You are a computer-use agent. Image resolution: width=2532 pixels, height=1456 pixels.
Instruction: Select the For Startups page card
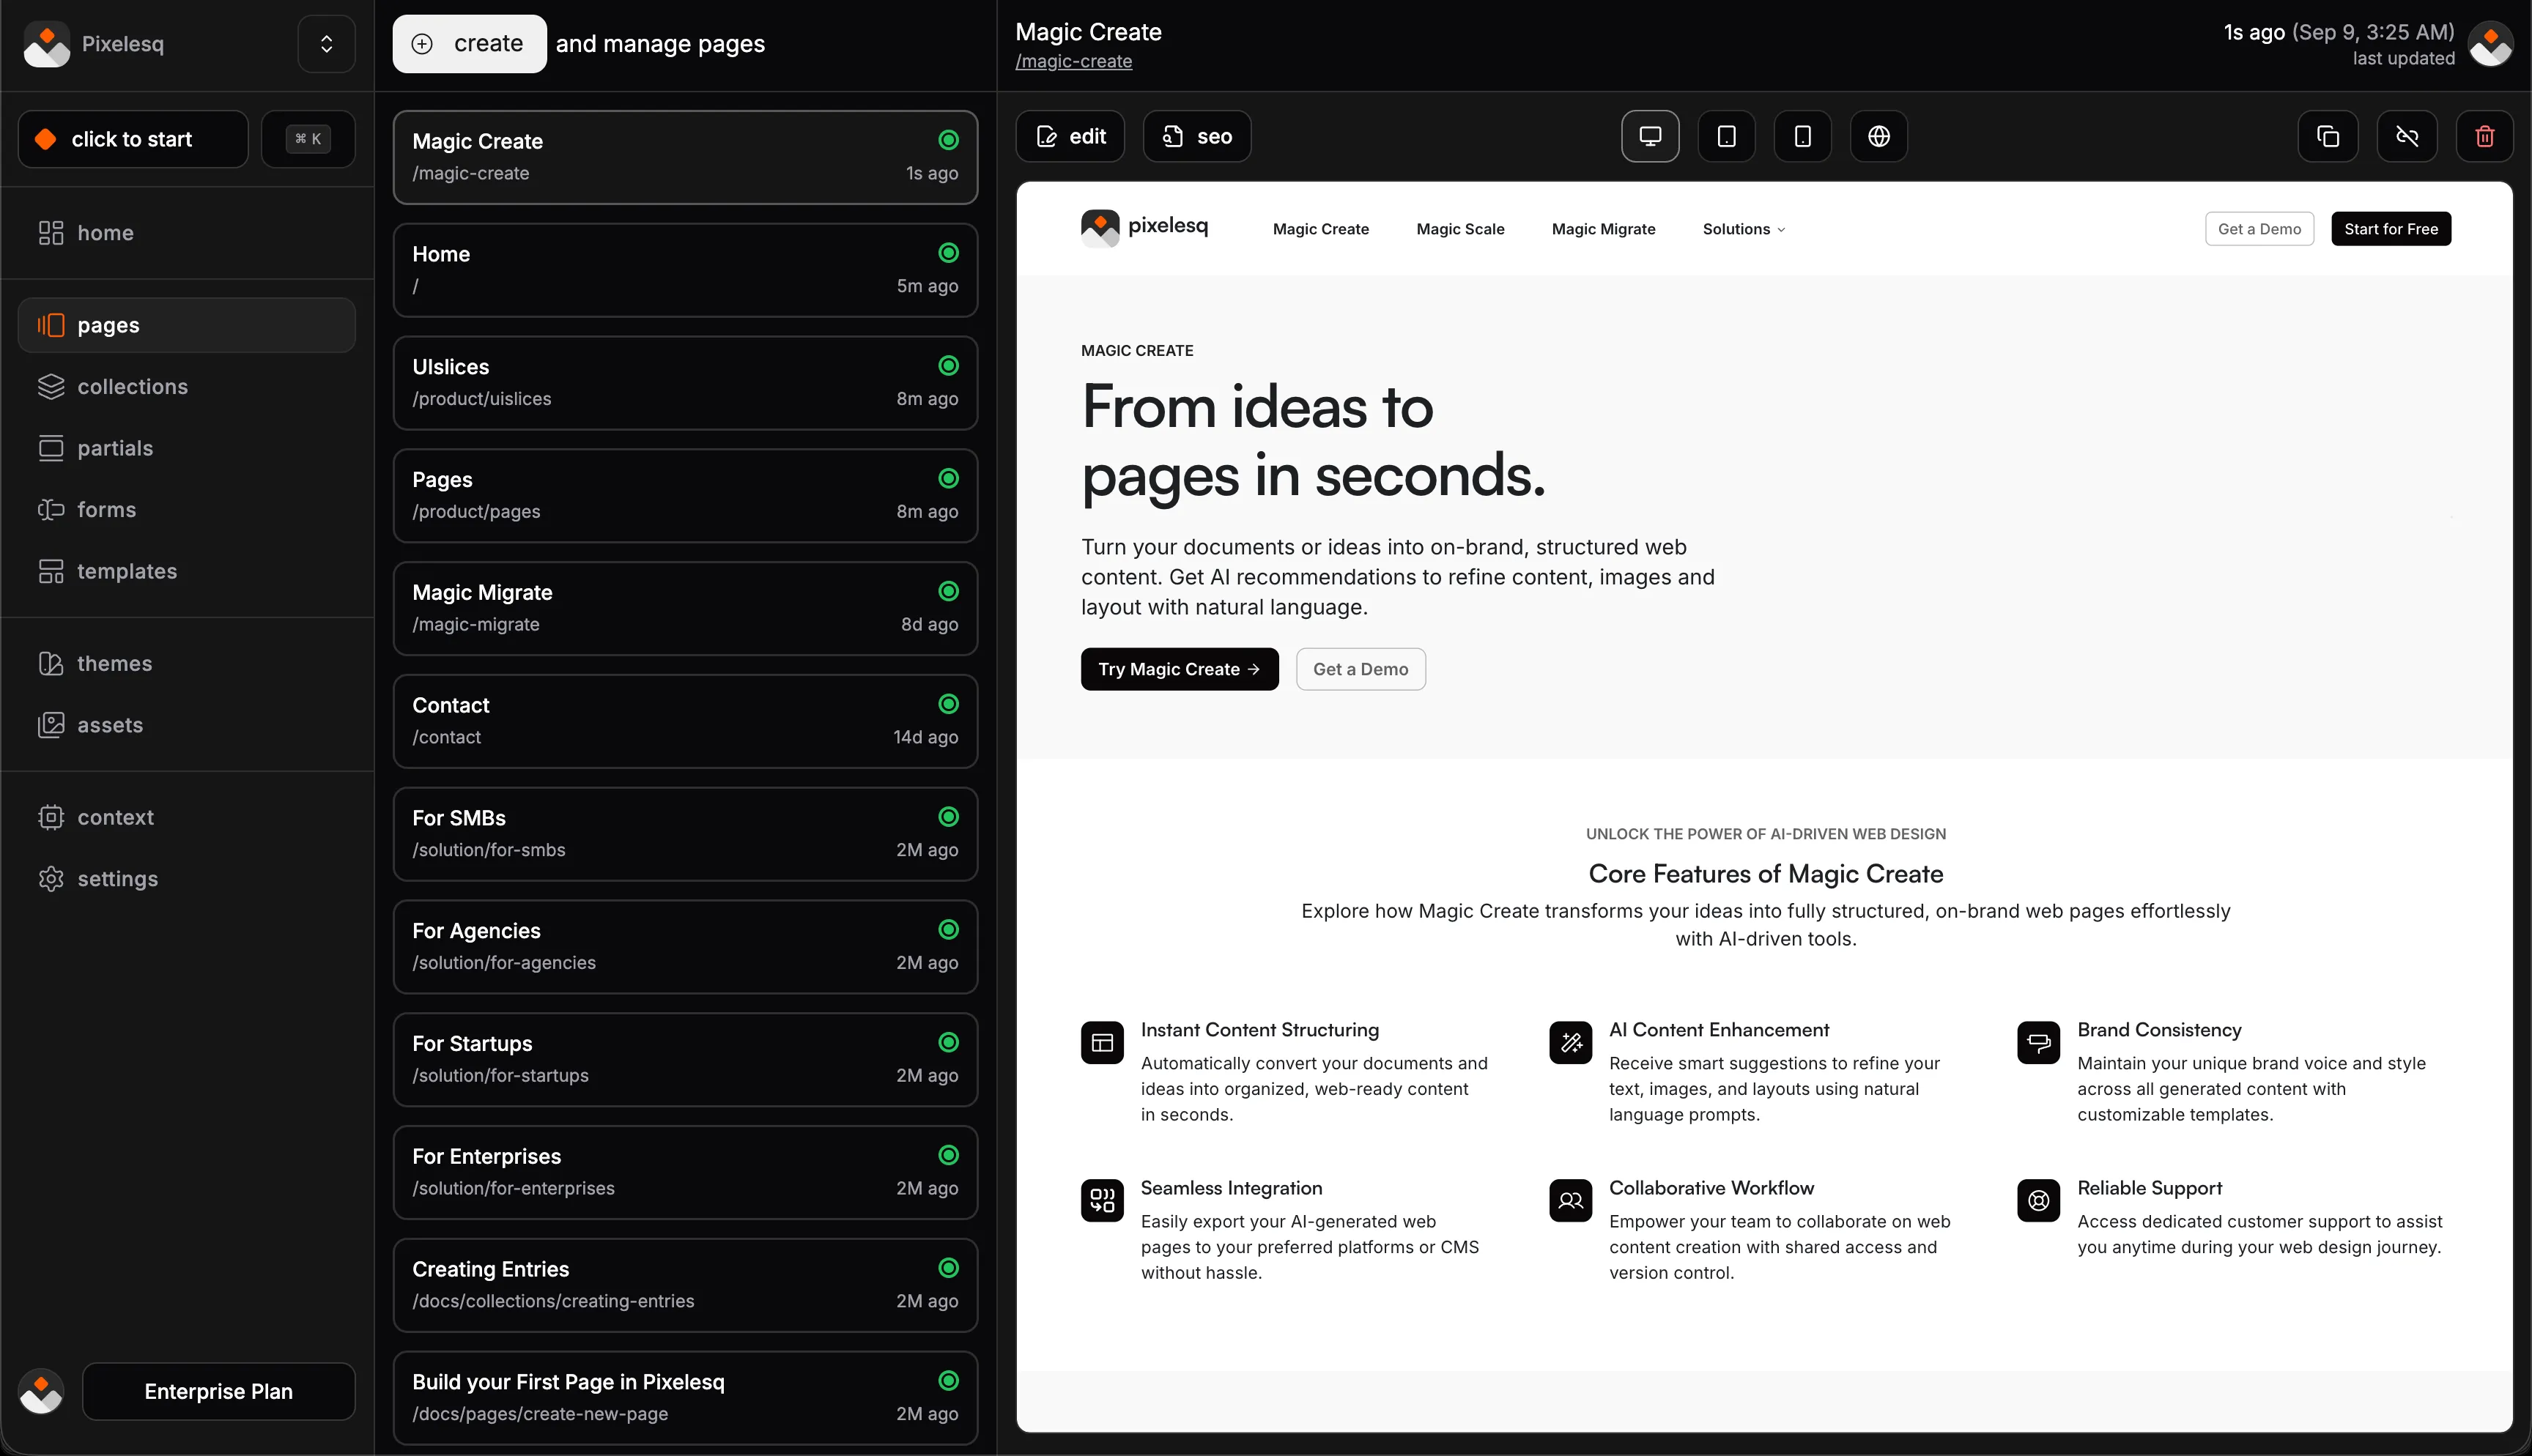coord(685,1060)
